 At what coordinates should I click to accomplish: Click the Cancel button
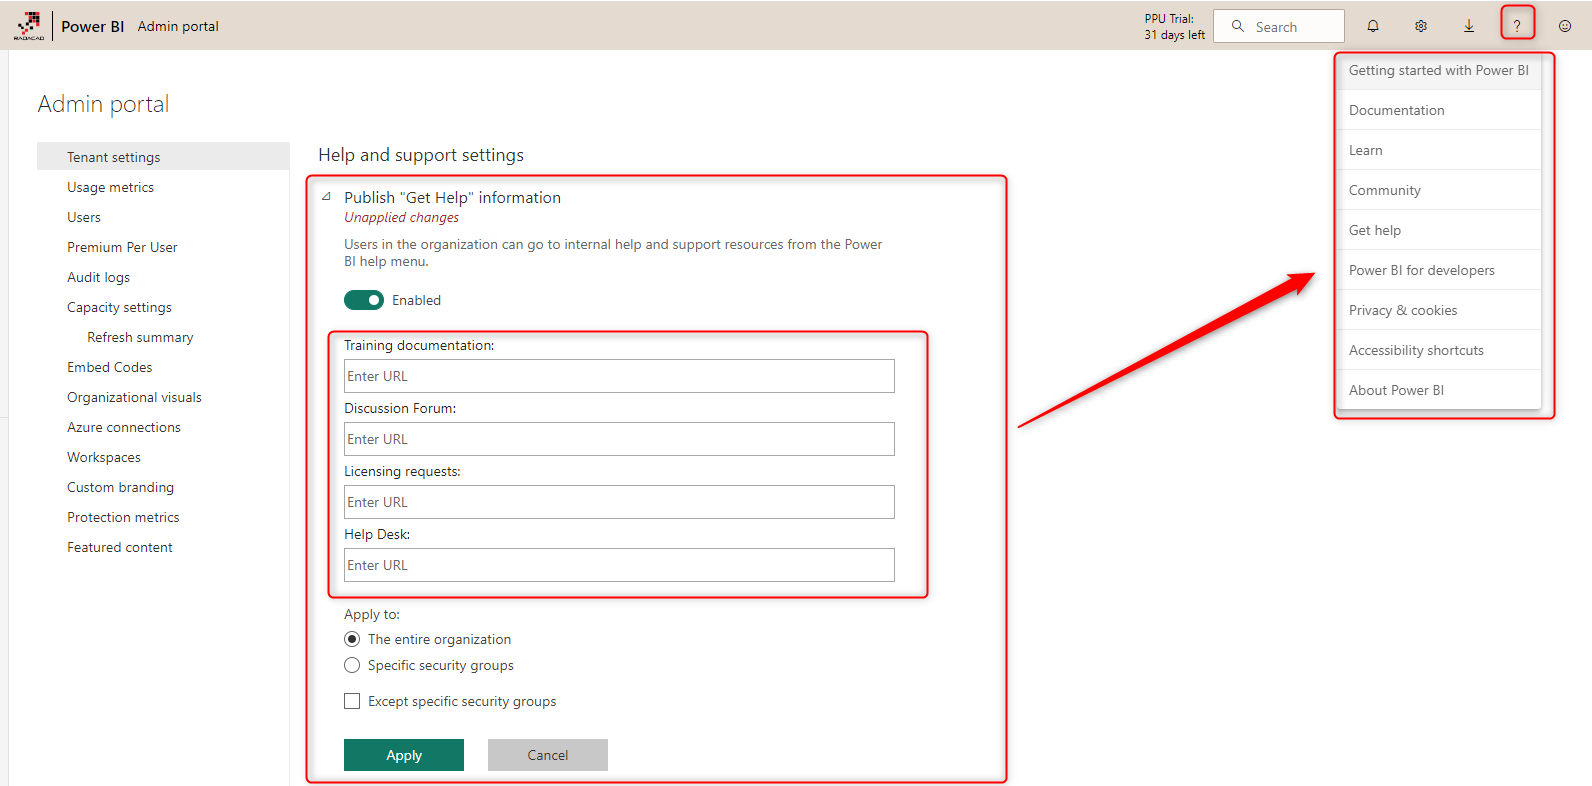pos(547,755)
